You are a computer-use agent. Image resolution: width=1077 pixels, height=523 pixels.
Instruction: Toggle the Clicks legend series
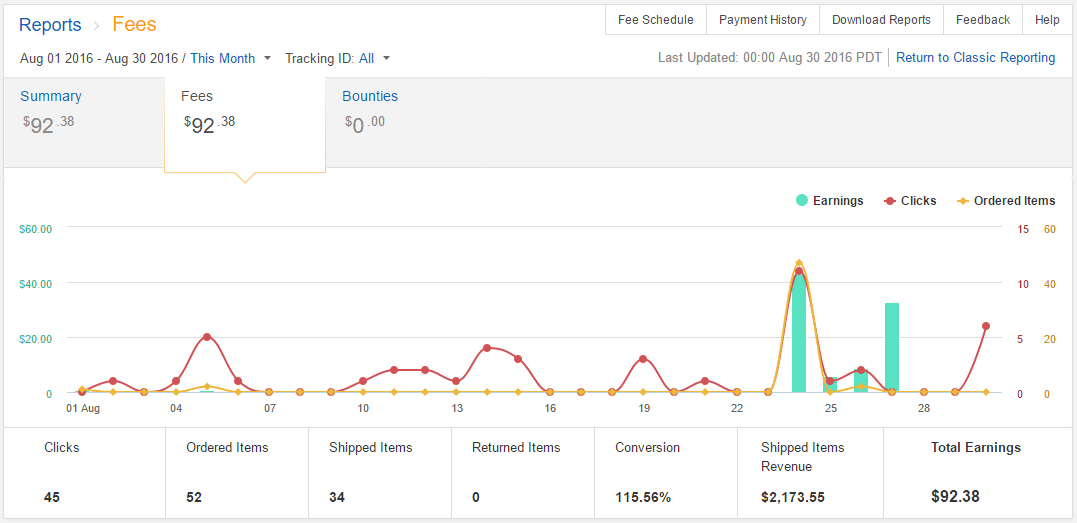[x=910, y=201]
